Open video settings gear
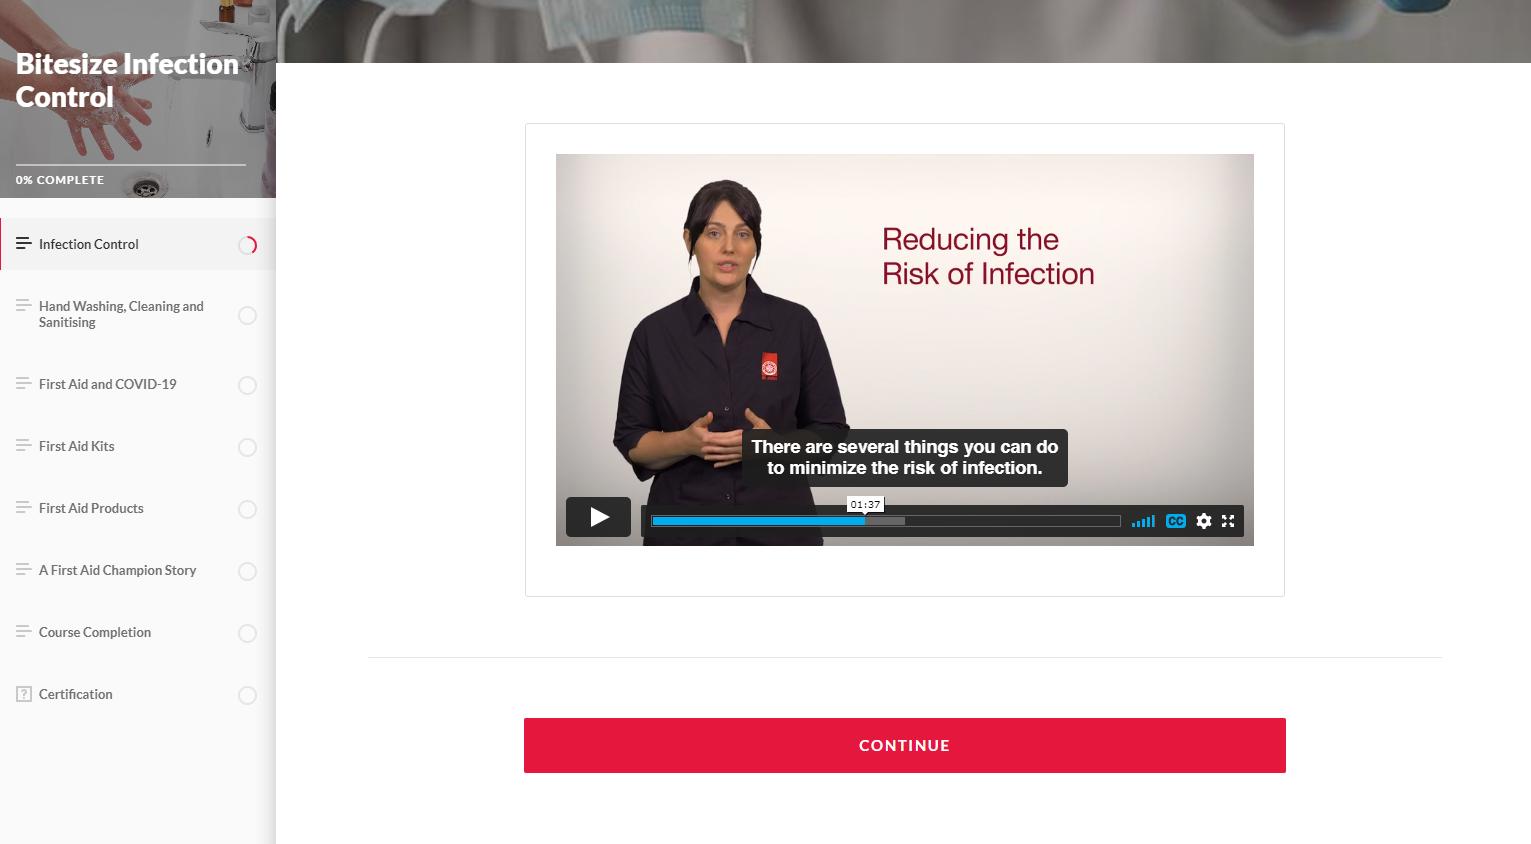This screenshot has height=844, width=1531. pos(1204,521)
